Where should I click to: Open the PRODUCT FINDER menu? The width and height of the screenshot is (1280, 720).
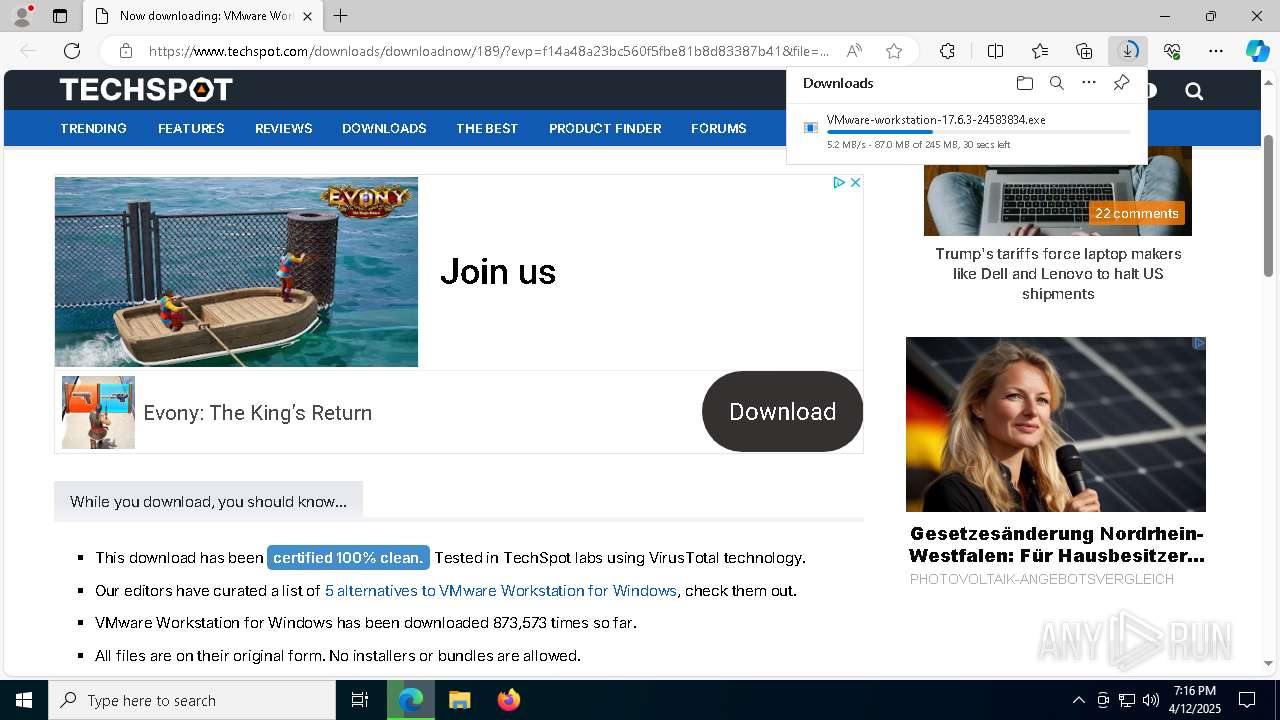pos(605,128)
